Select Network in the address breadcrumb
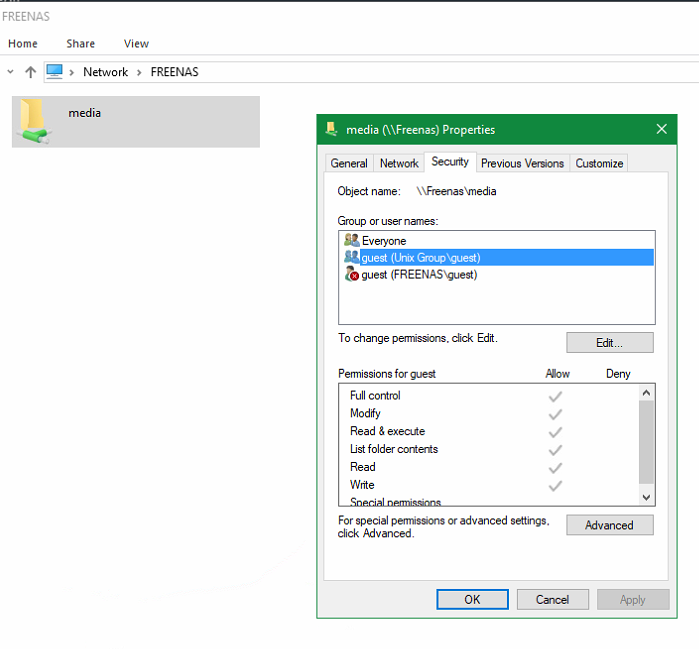 pyautogui.click(x=105, y=72)
